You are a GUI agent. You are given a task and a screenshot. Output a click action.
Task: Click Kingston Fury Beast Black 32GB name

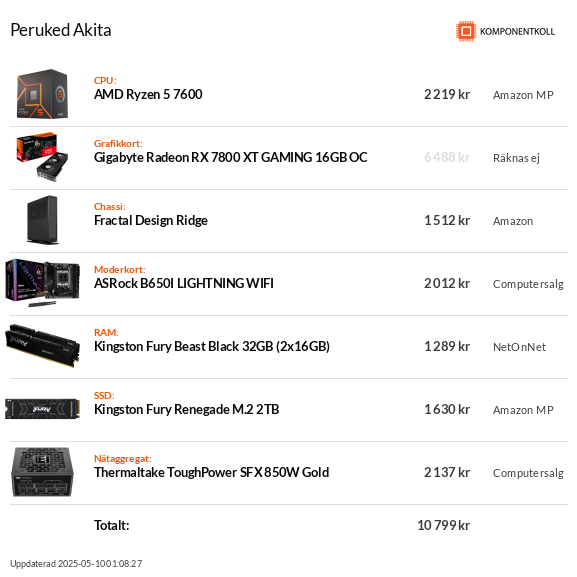212,347
